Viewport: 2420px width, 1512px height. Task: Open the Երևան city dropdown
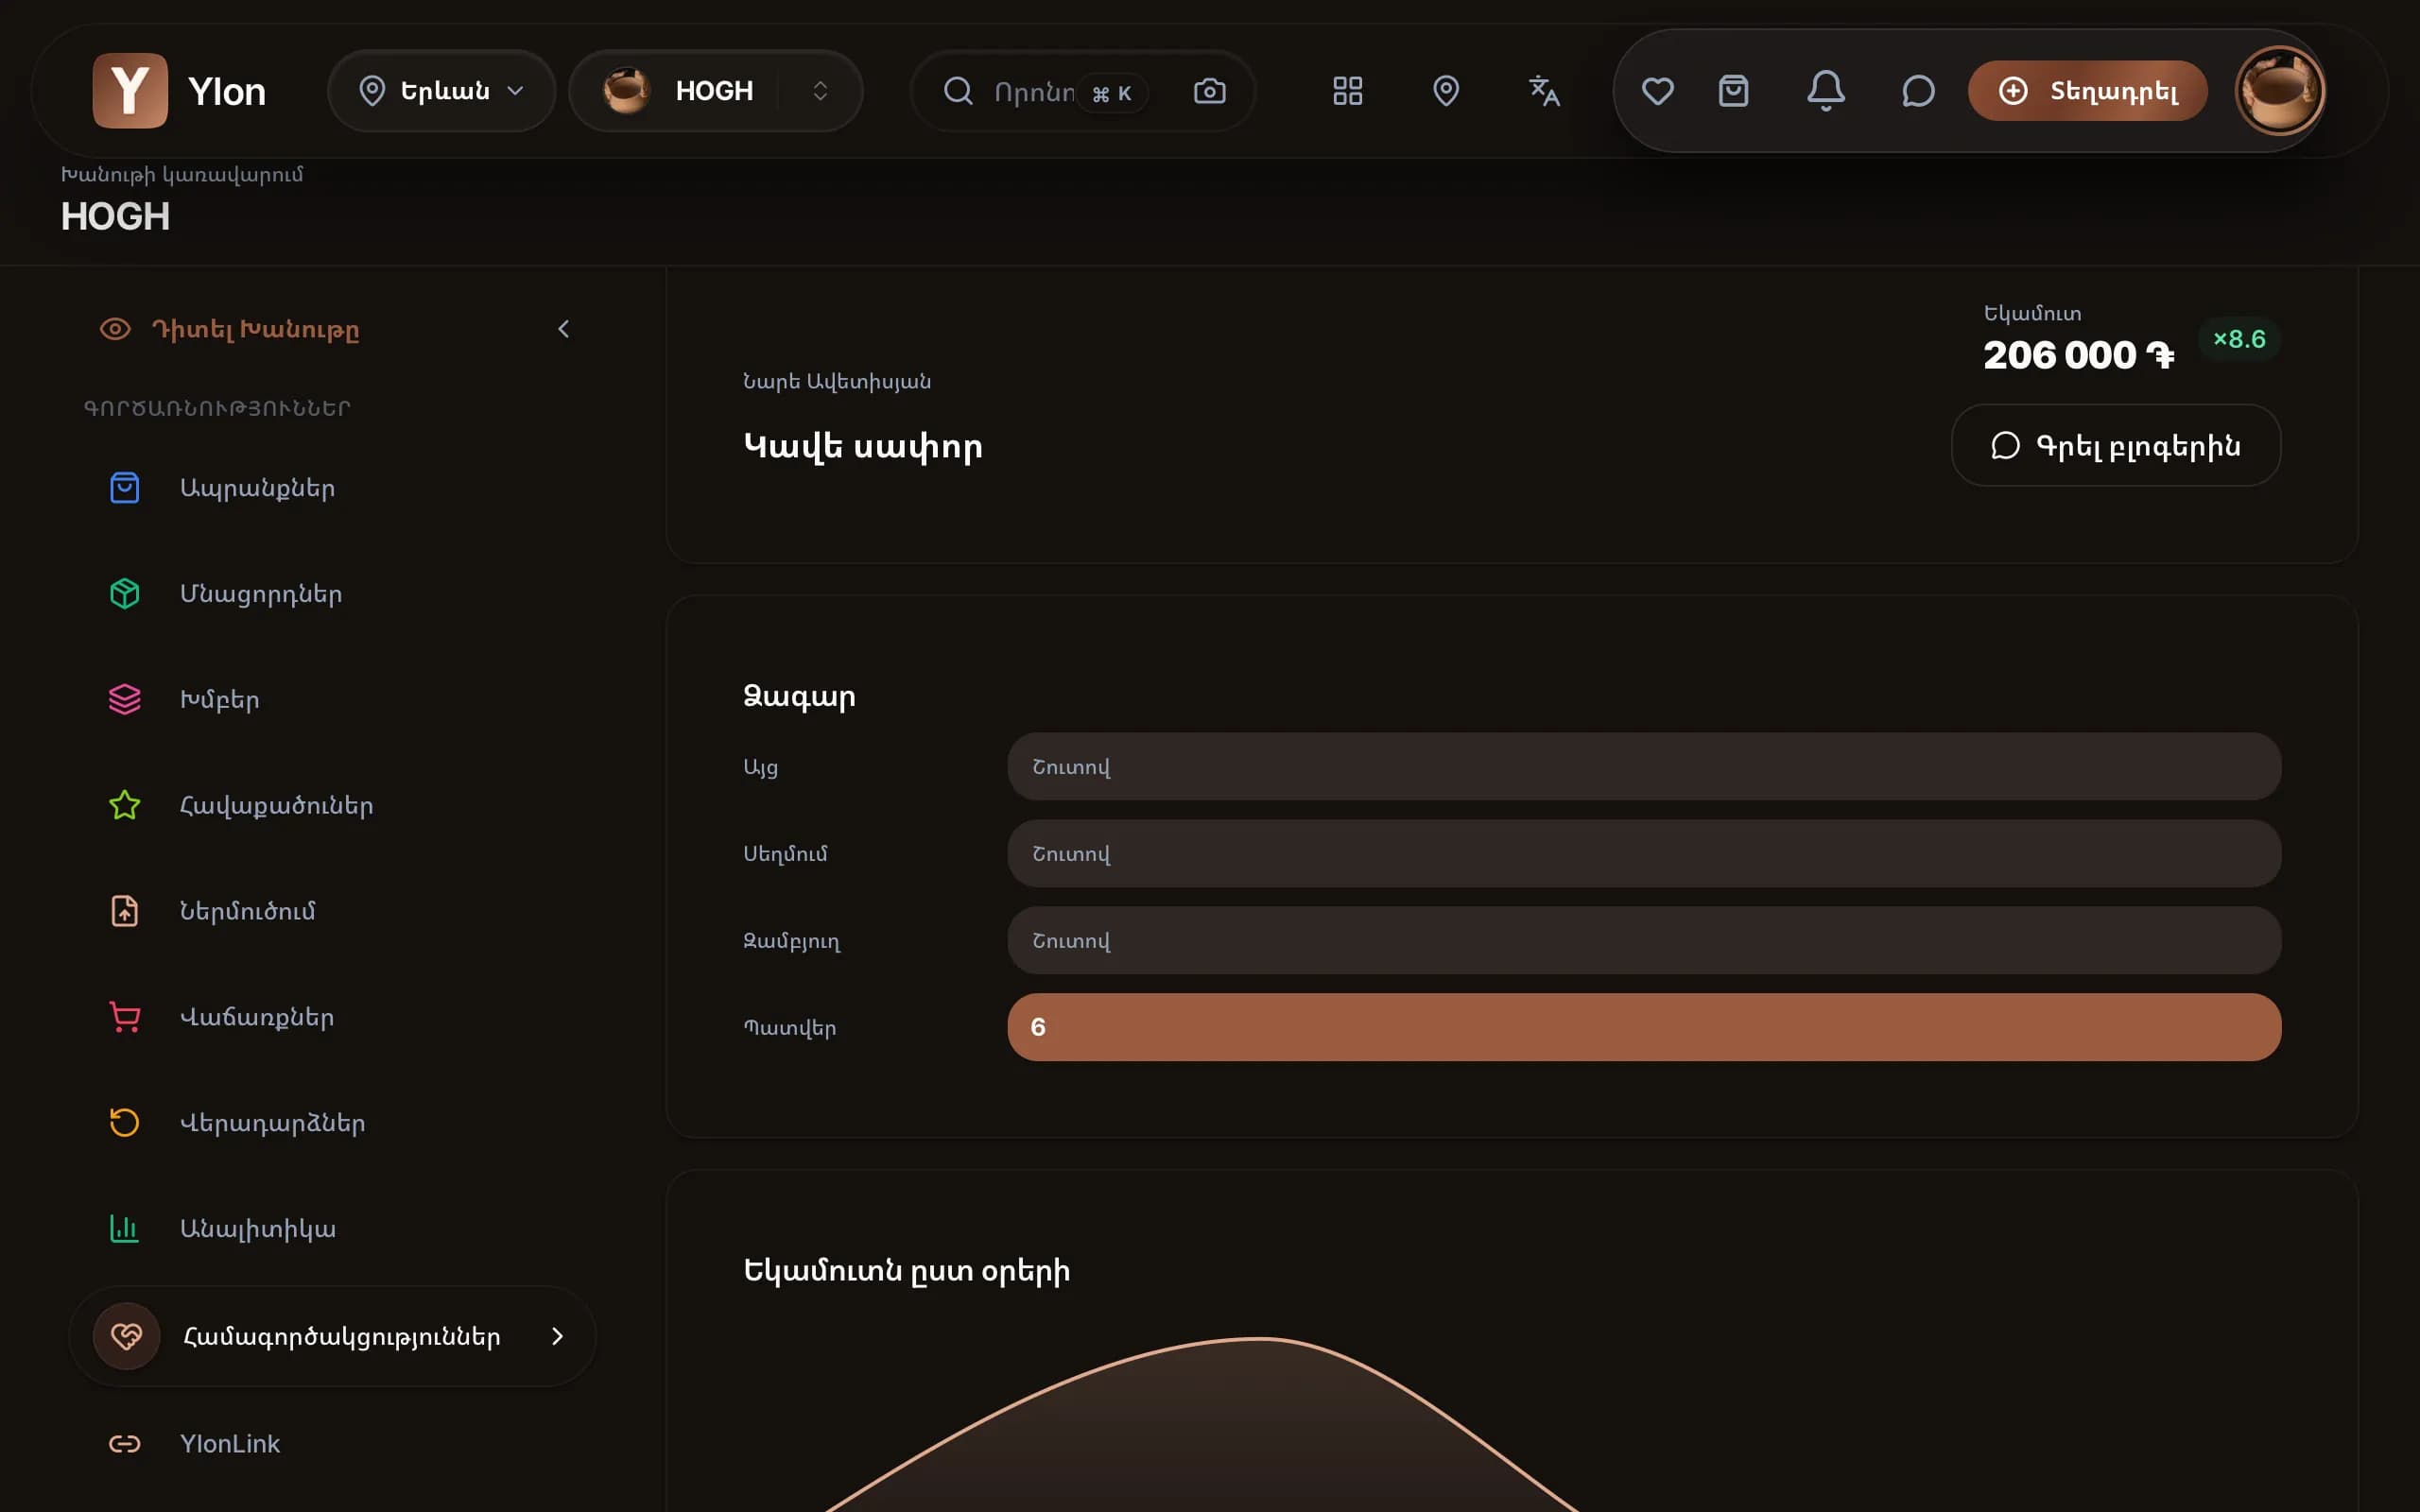point(441,91)
